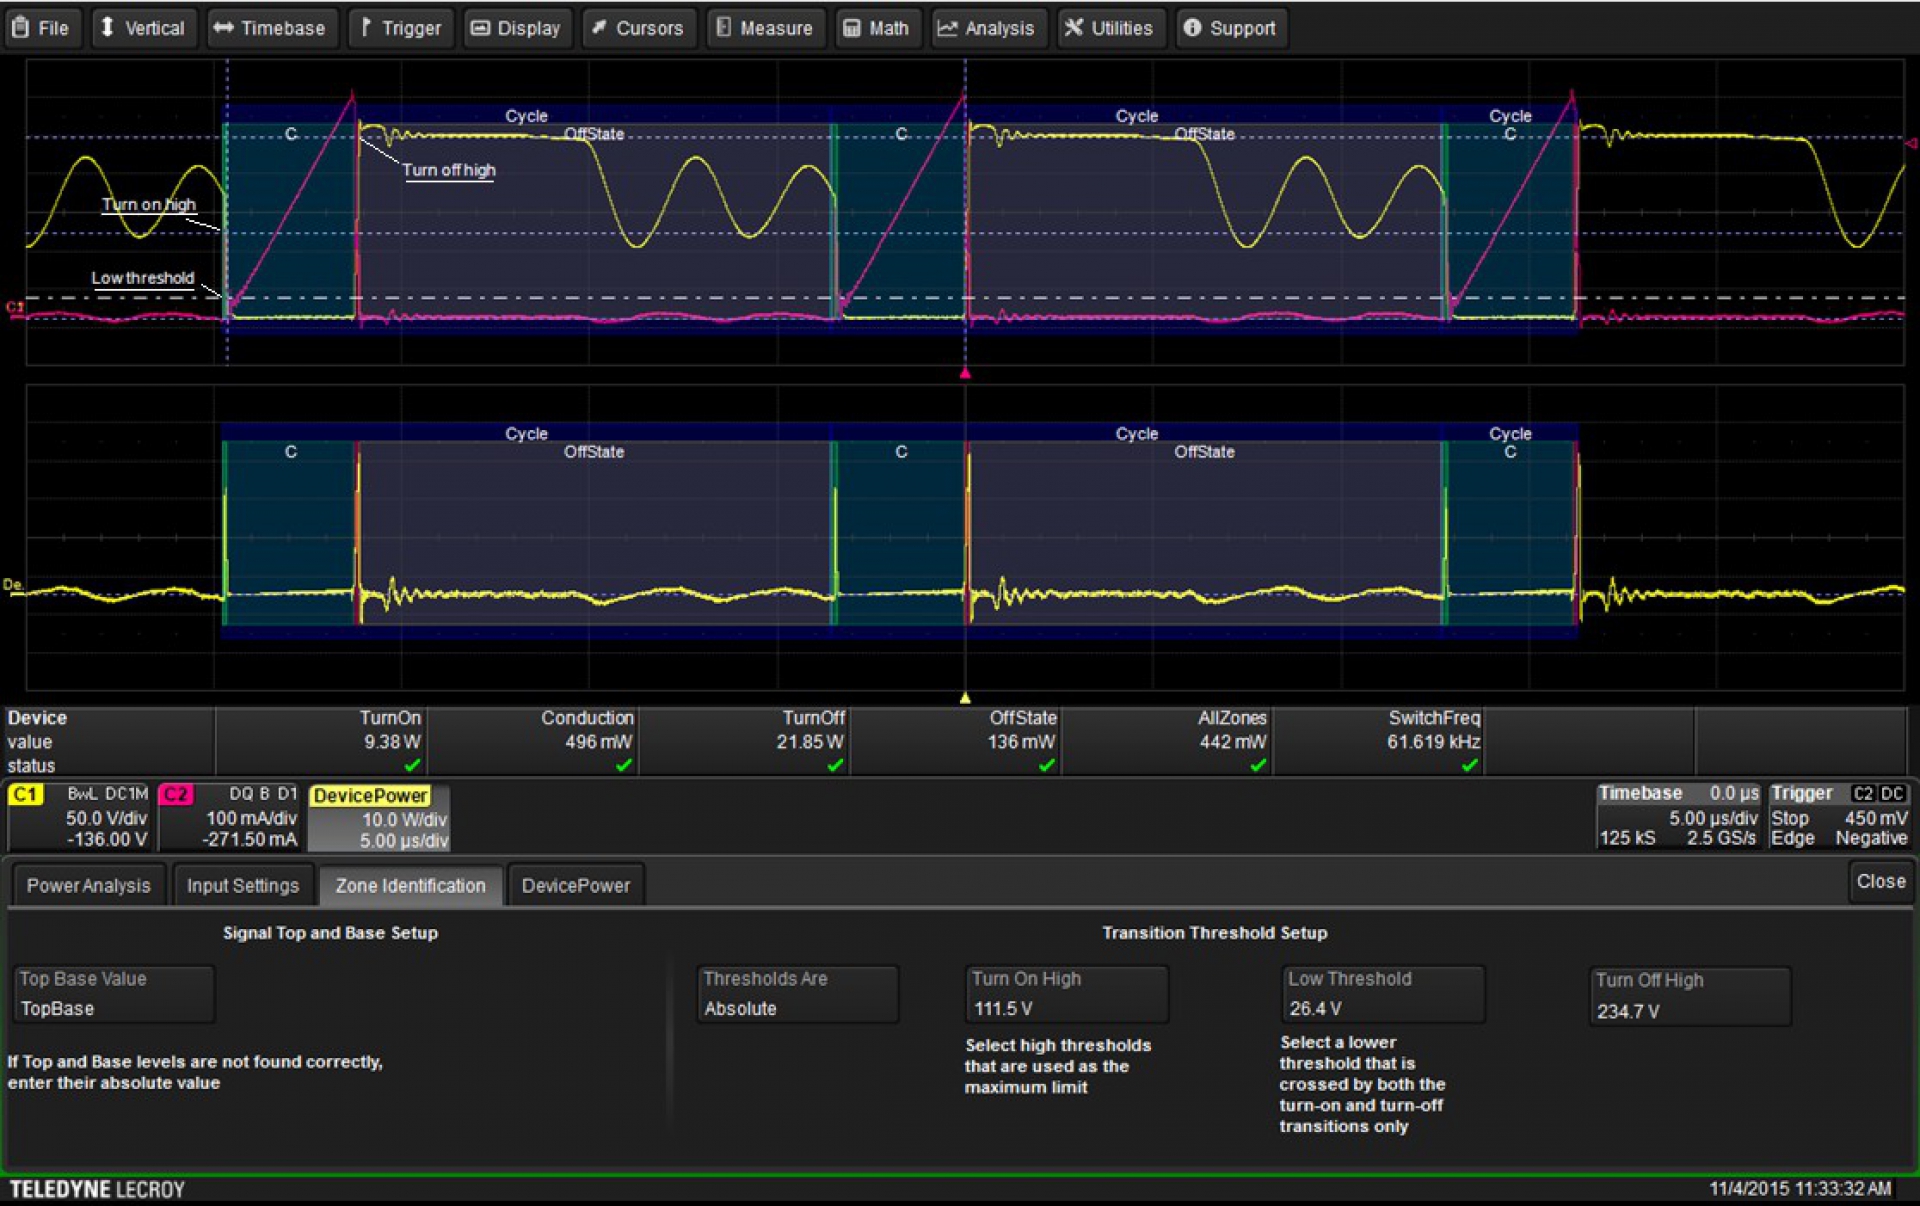
Task: Close the Zone Identification dialog
Action: pyautogui.click(x=1880, y=881)
